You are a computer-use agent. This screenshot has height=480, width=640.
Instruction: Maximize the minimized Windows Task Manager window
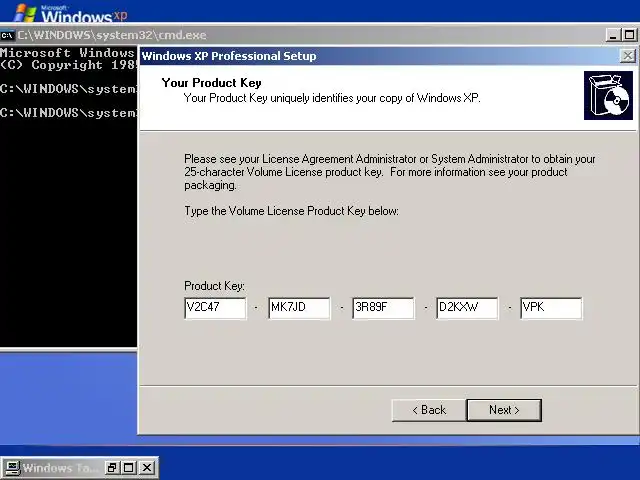coord(129,468)
